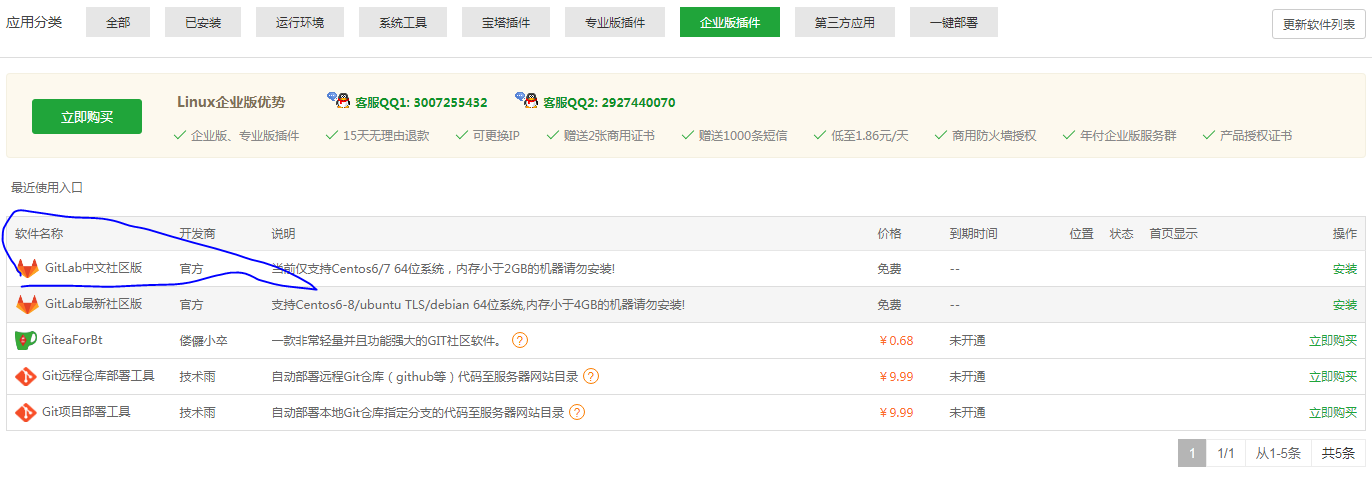Click 客服QQ2: 2927440070 contact link
The image size is (1372, 489).
pyautogui.click(x=609, y=102)
